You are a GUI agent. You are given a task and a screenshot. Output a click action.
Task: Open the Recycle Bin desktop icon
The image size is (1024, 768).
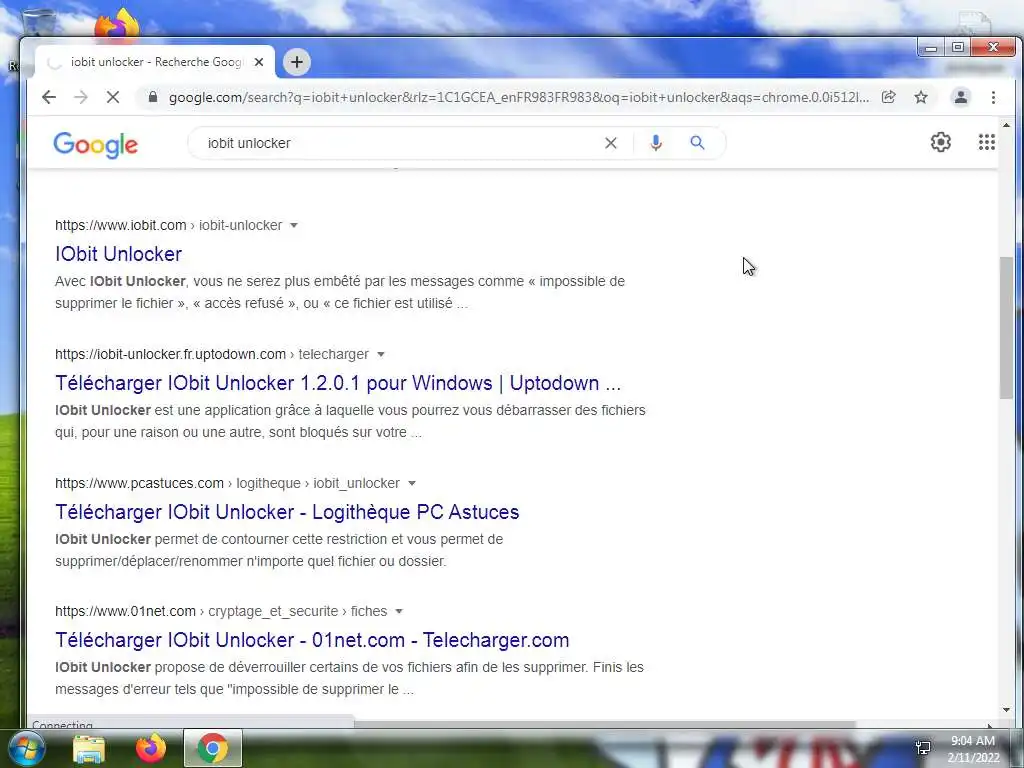(x=38, y=23)
